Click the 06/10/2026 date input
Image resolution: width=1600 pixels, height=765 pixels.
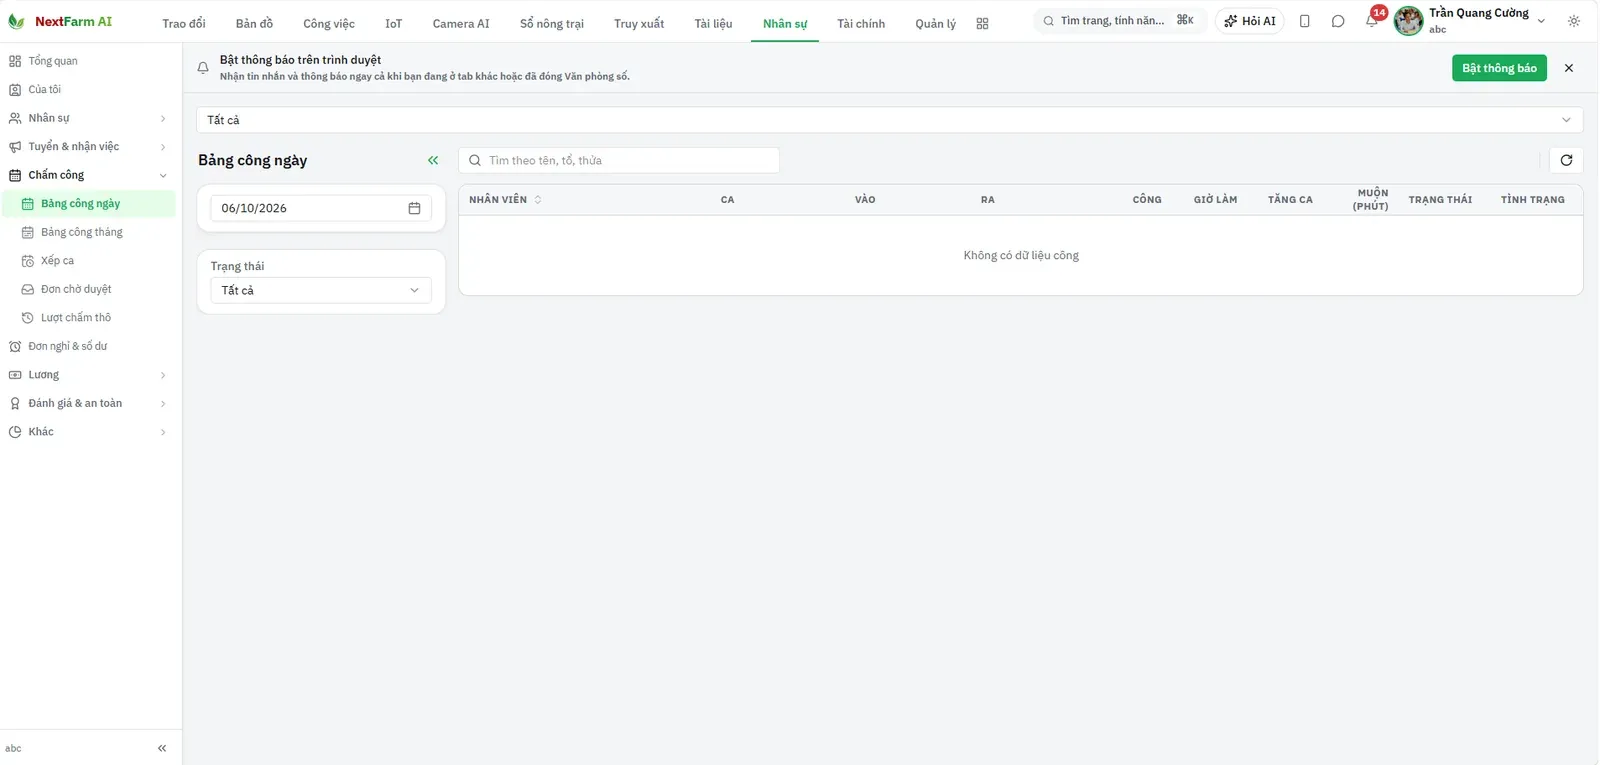coord(321,208)
